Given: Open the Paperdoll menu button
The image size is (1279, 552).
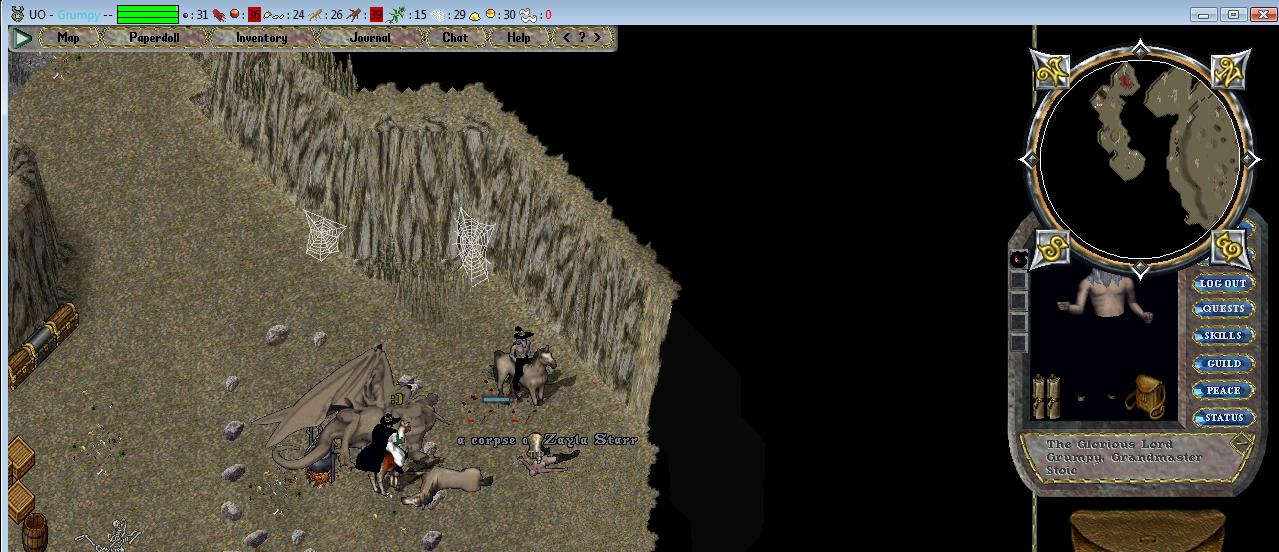Looking at the screenshot, I should click(154, 38).
